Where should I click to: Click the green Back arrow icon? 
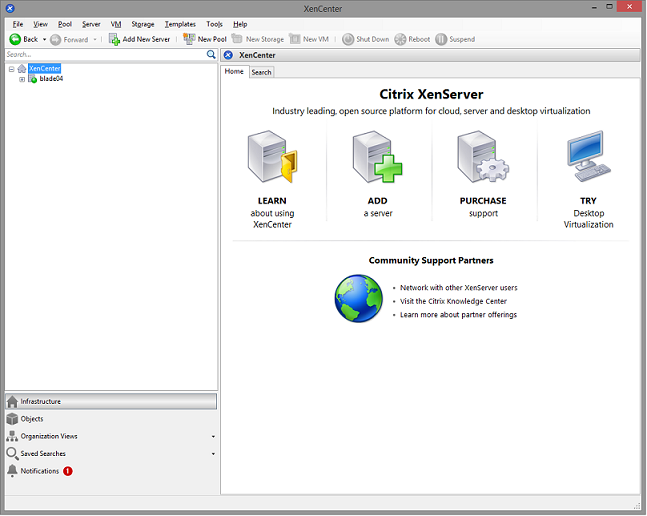point(15,39)
